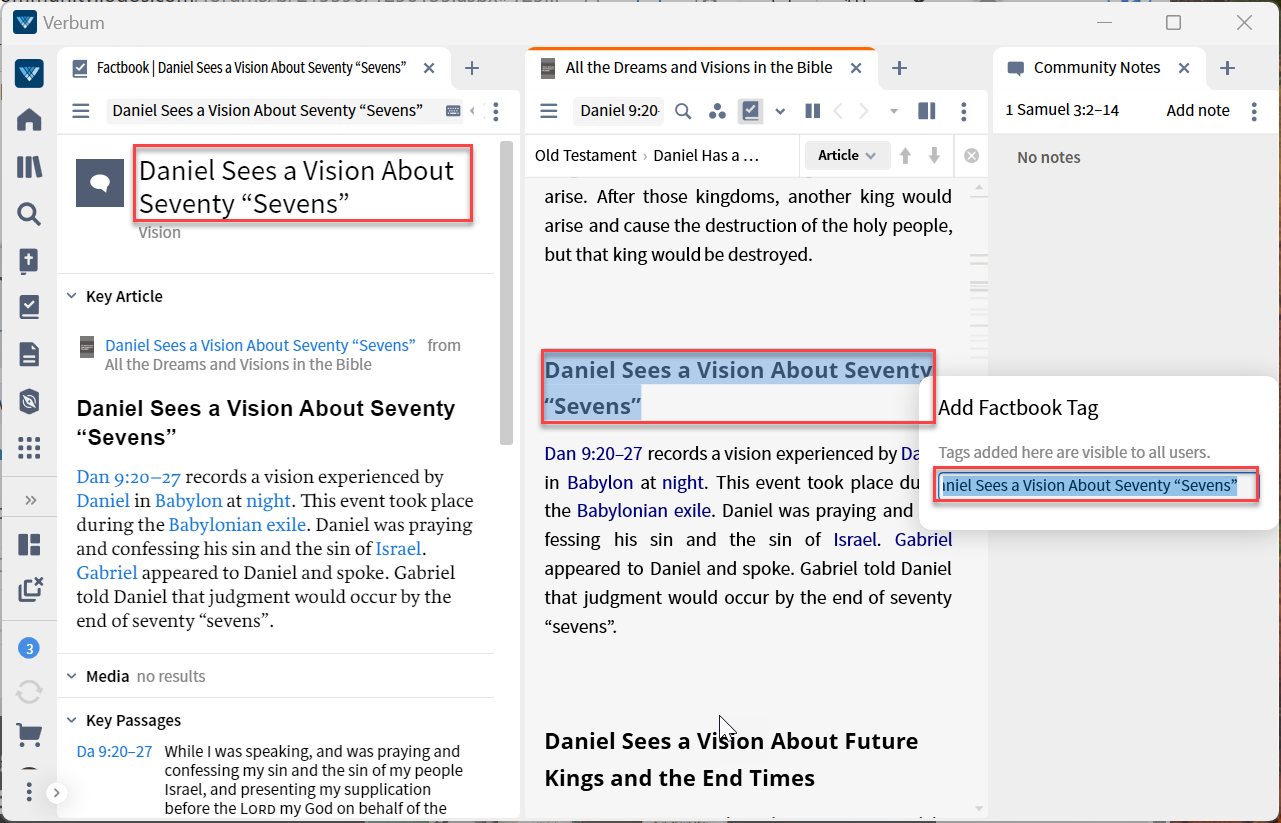Open the Library shelves icon in sidebar

coord(29,167)
